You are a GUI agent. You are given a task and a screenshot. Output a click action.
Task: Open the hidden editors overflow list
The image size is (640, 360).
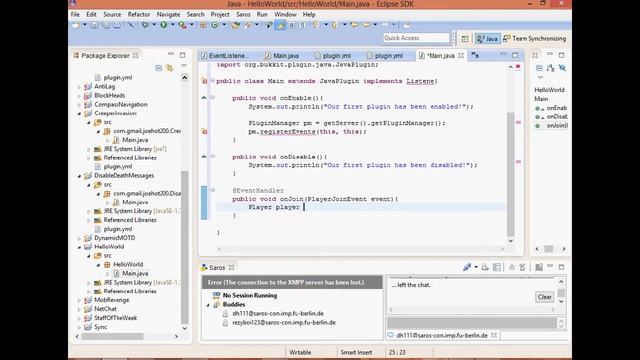tap(476, 55)
